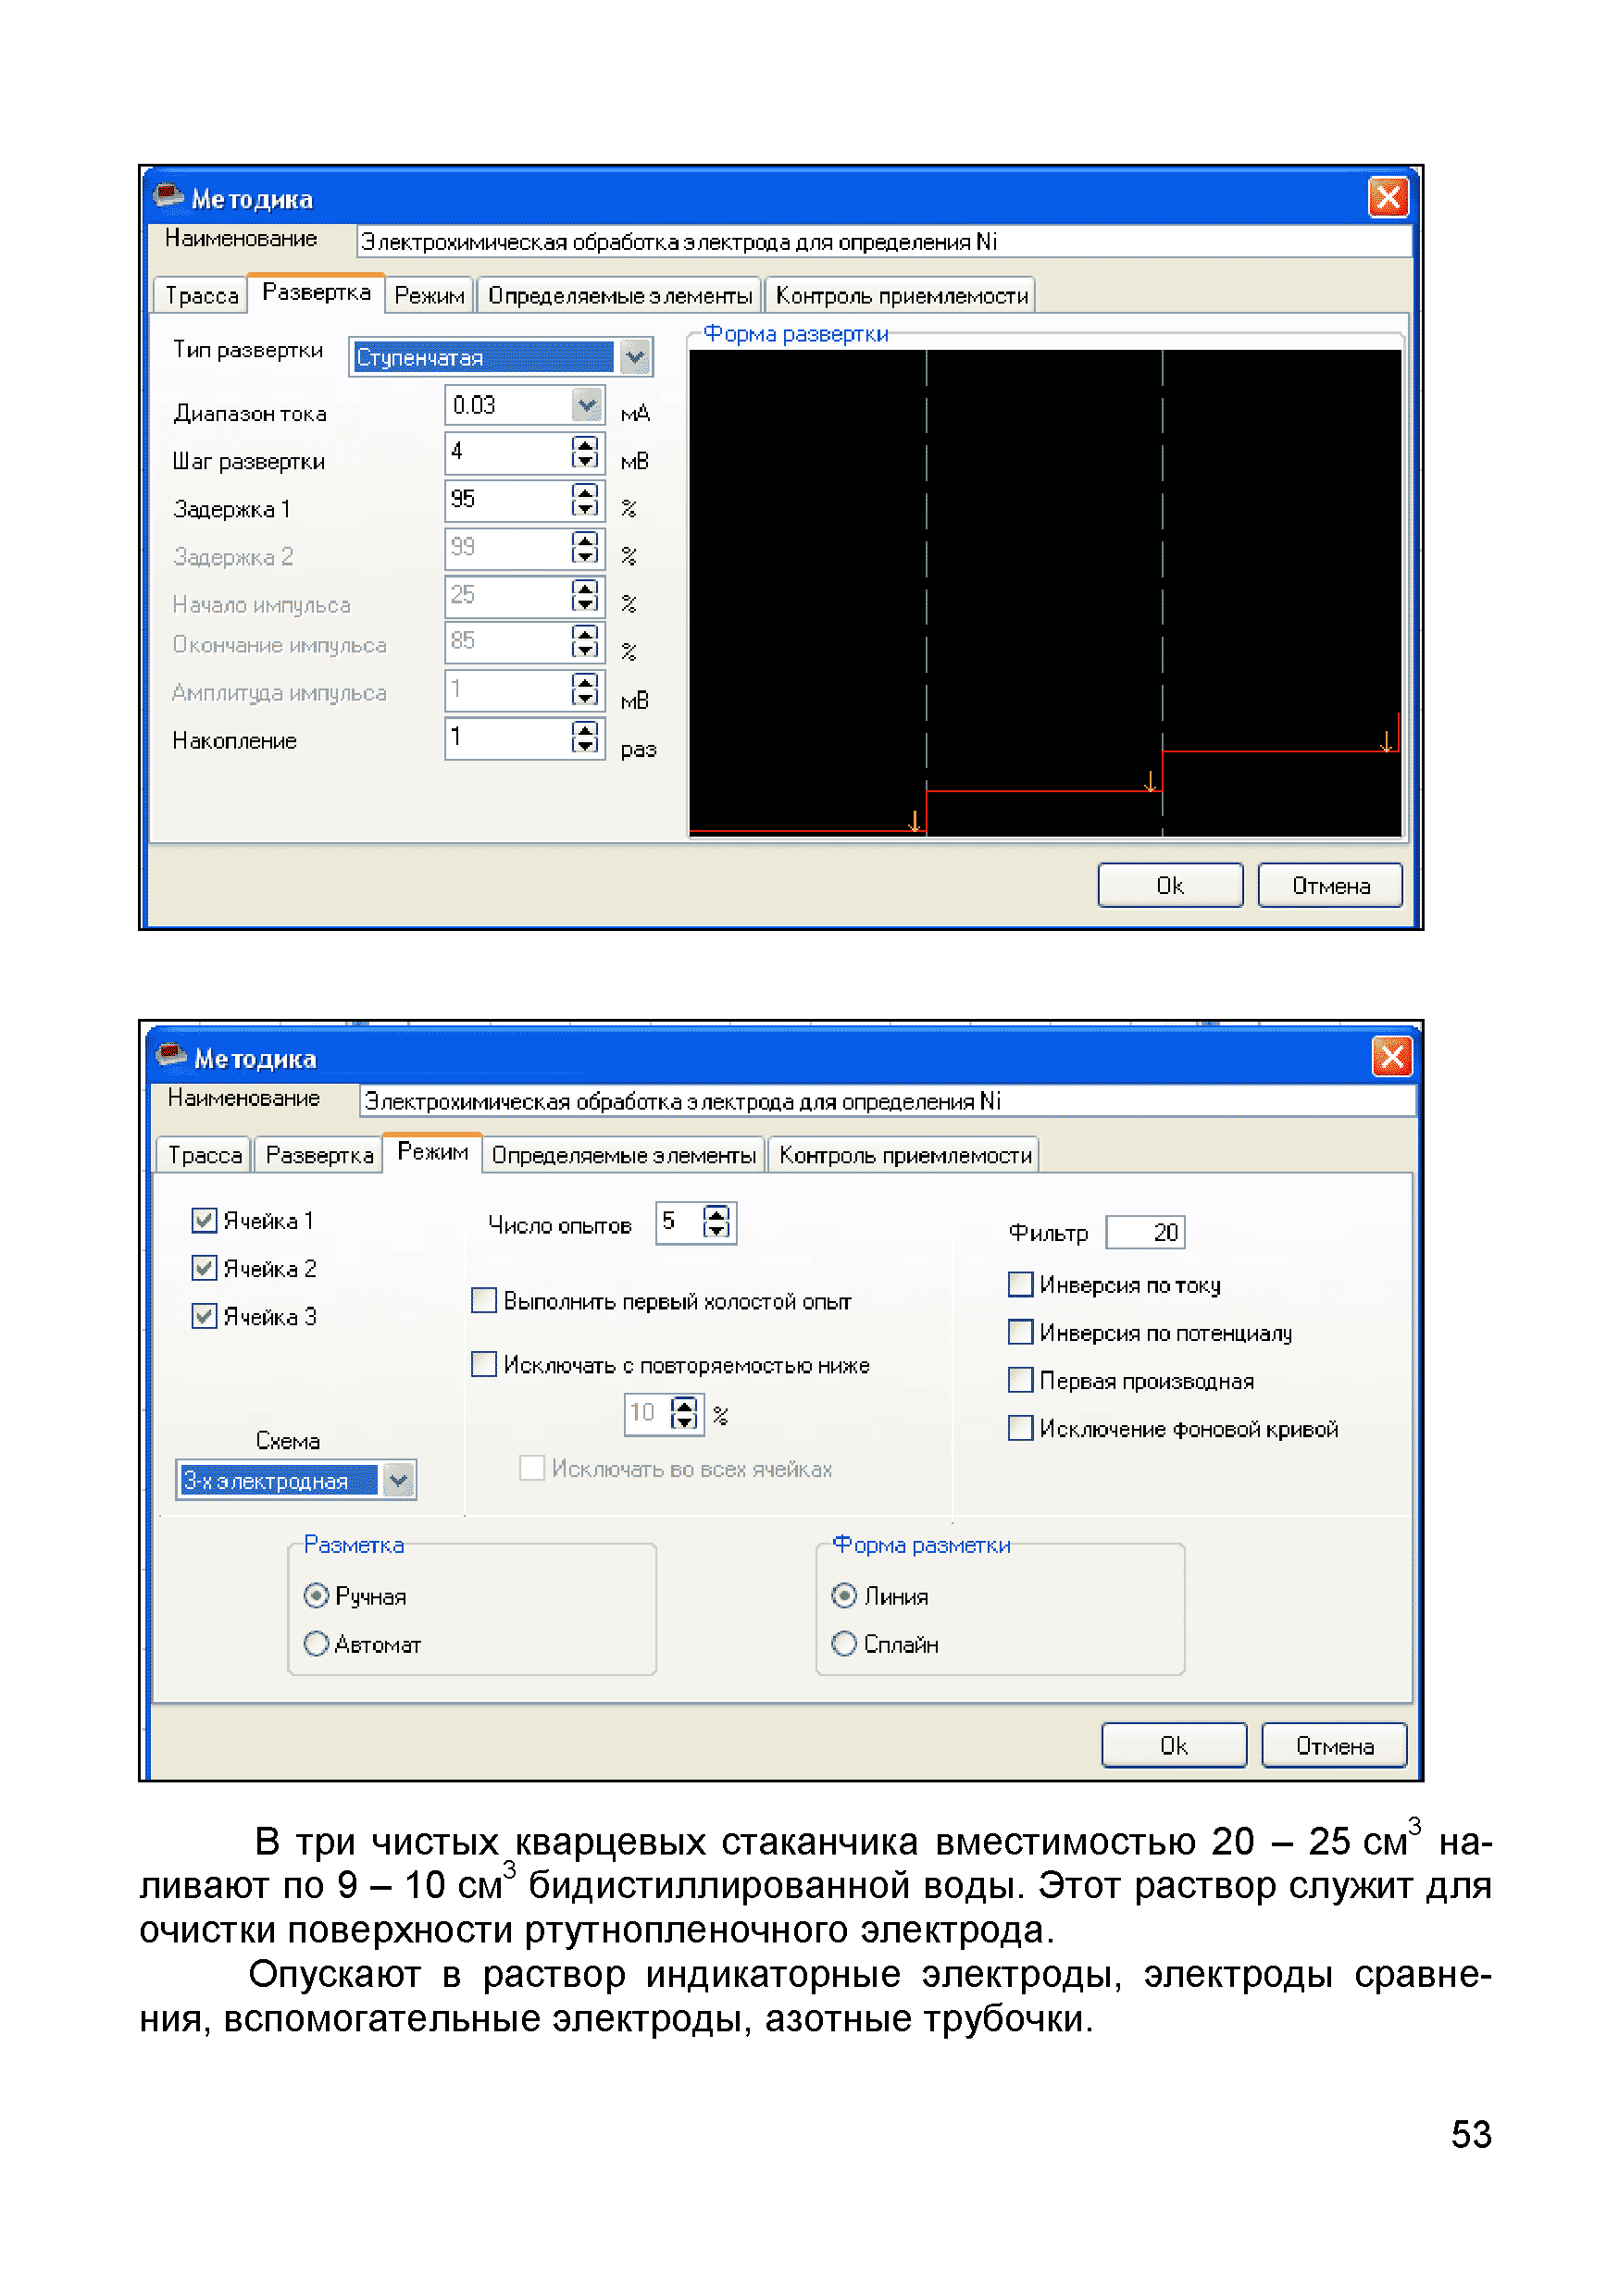Click Ok in the lower dialog
Screen dimensions: 1619x2296
coord(1174,1746)
